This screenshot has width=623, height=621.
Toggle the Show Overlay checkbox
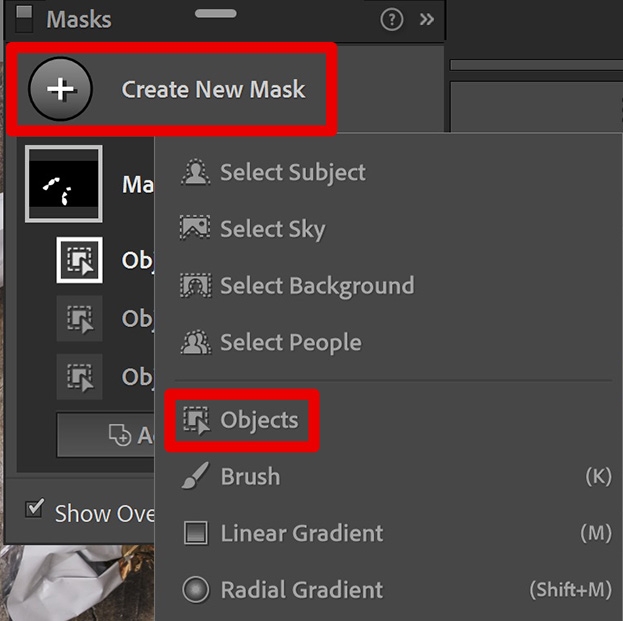click(x=35, y=509)
